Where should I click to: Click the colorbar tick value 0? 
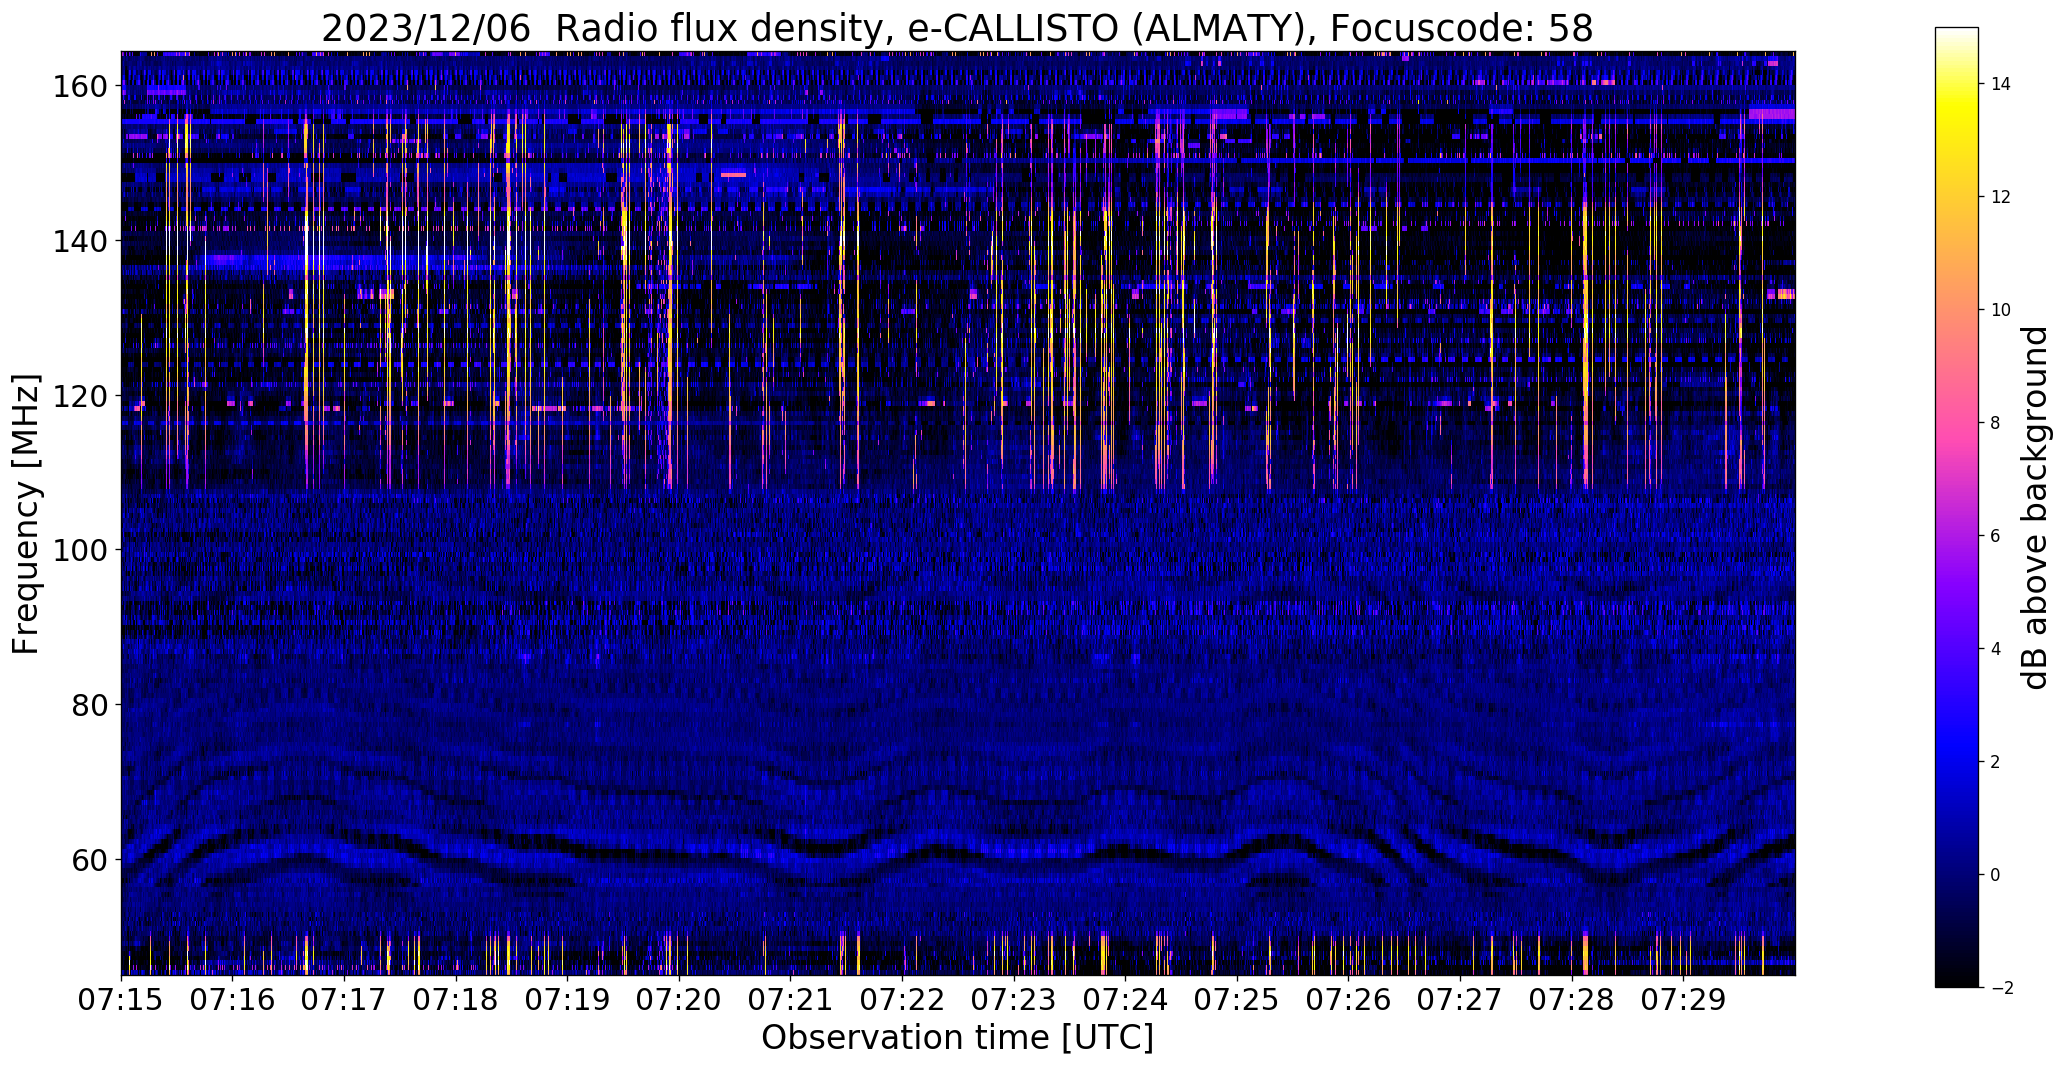pyautogui.click(x=1995, y=875)
